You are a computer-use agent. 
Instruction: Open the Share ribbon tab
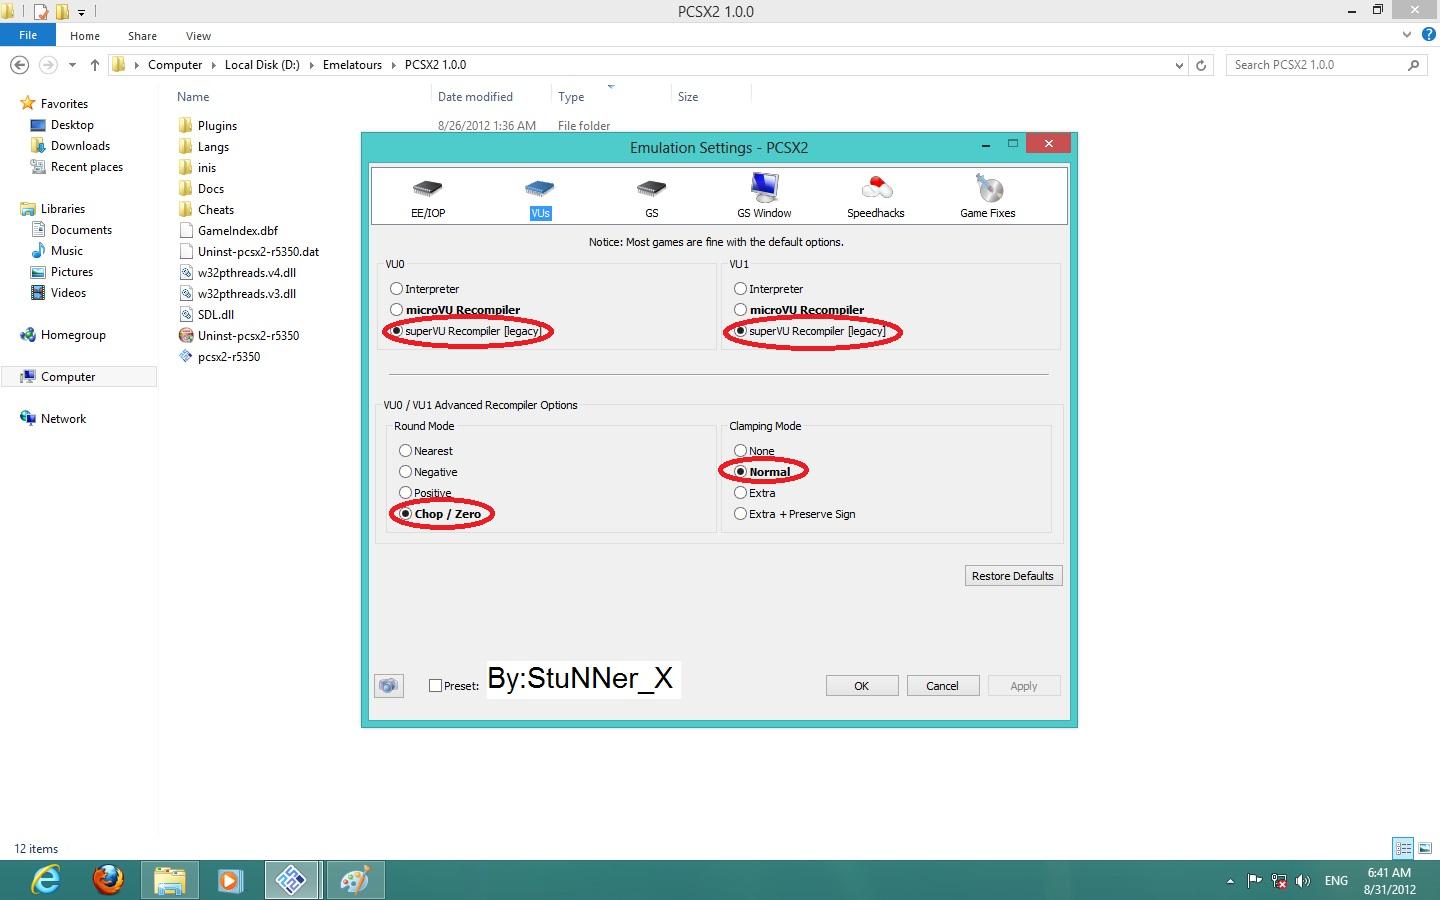(142, 35)
